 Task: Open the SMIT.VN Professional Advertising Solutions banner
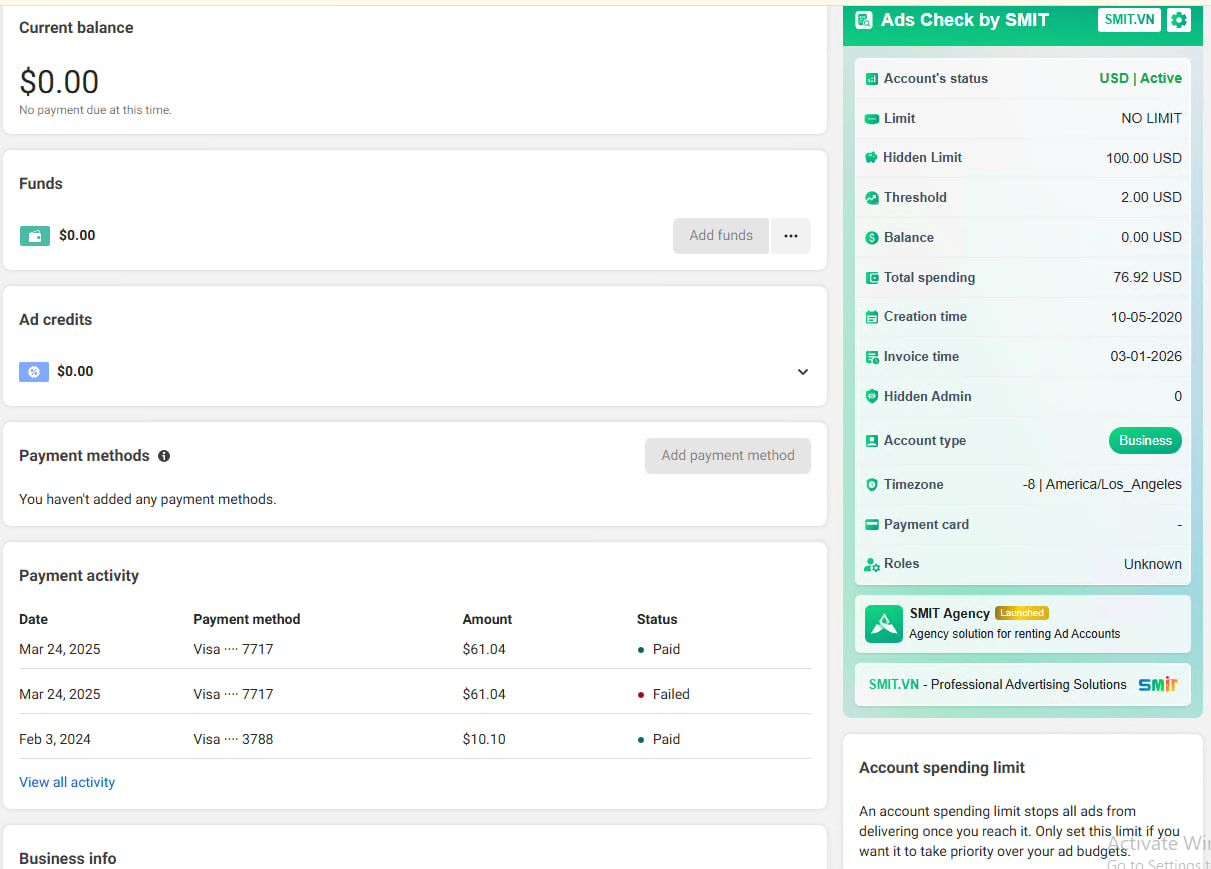coord(1022,685)
